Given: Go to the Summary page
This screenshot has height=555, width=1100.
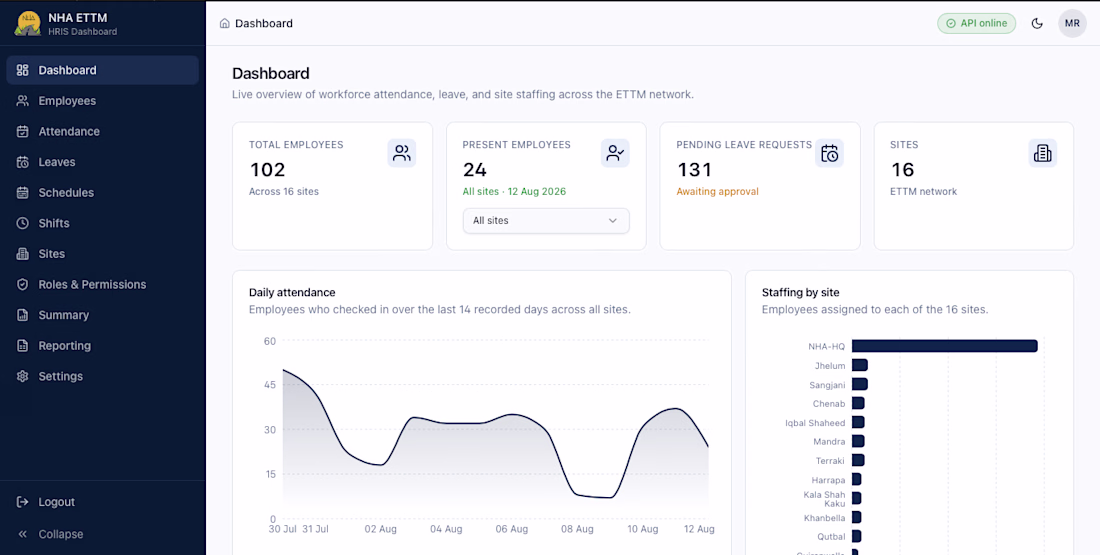Looking at the screenshot, I should [x=102, y=315].
